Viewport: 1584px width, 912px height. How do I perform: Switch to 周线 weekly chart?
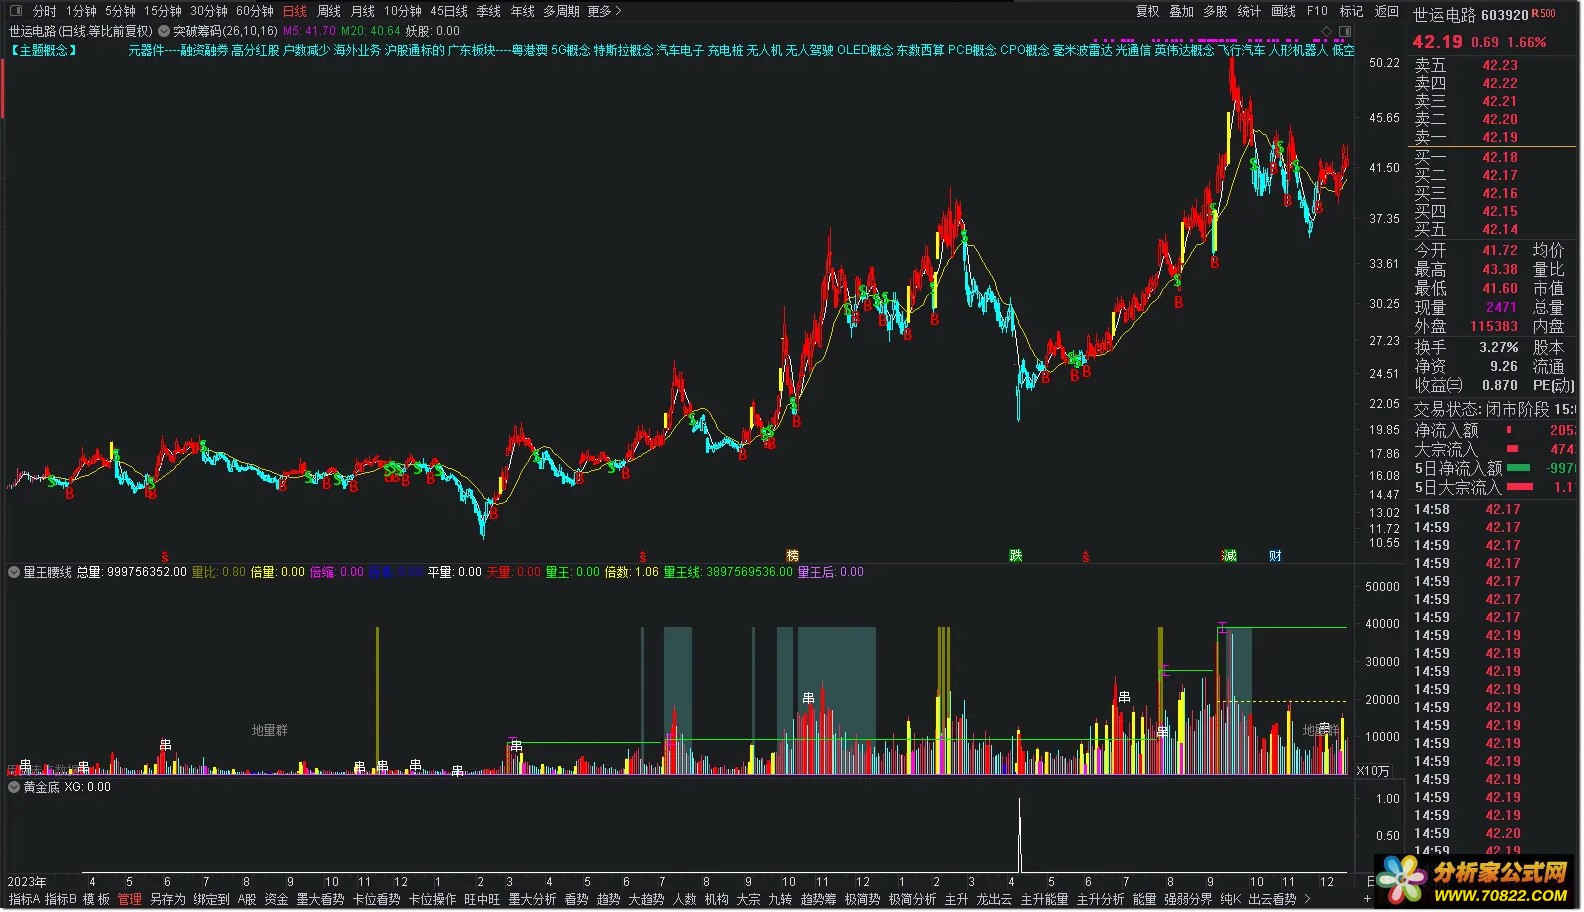(329, 11)
